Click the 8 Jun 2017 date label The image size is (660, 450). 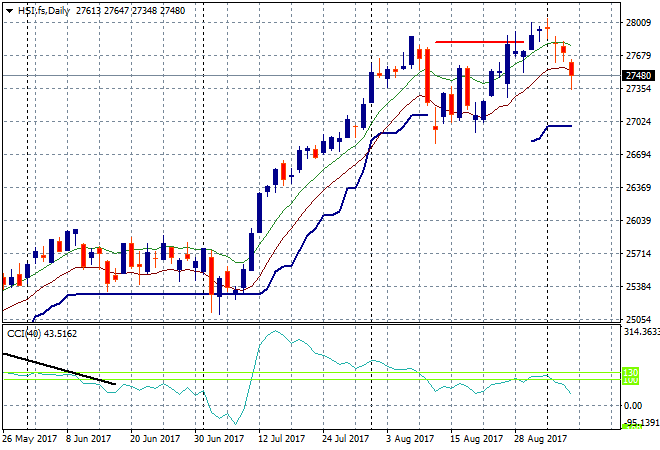coord(88,439)
